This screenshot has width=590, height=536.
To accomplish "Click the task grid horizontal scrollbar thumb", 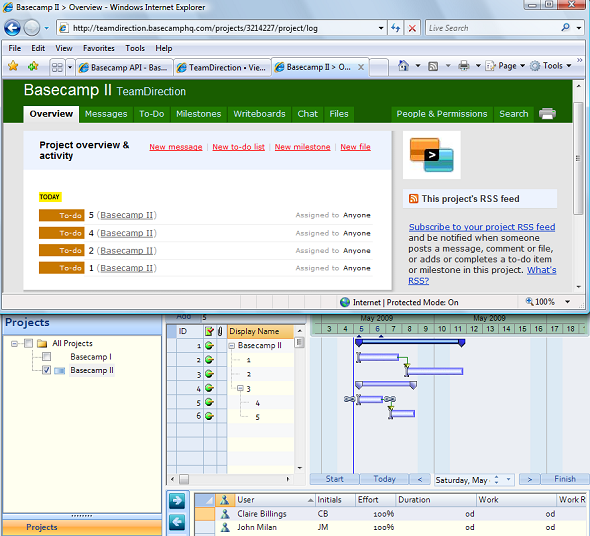I will click(x=184, y=479).
